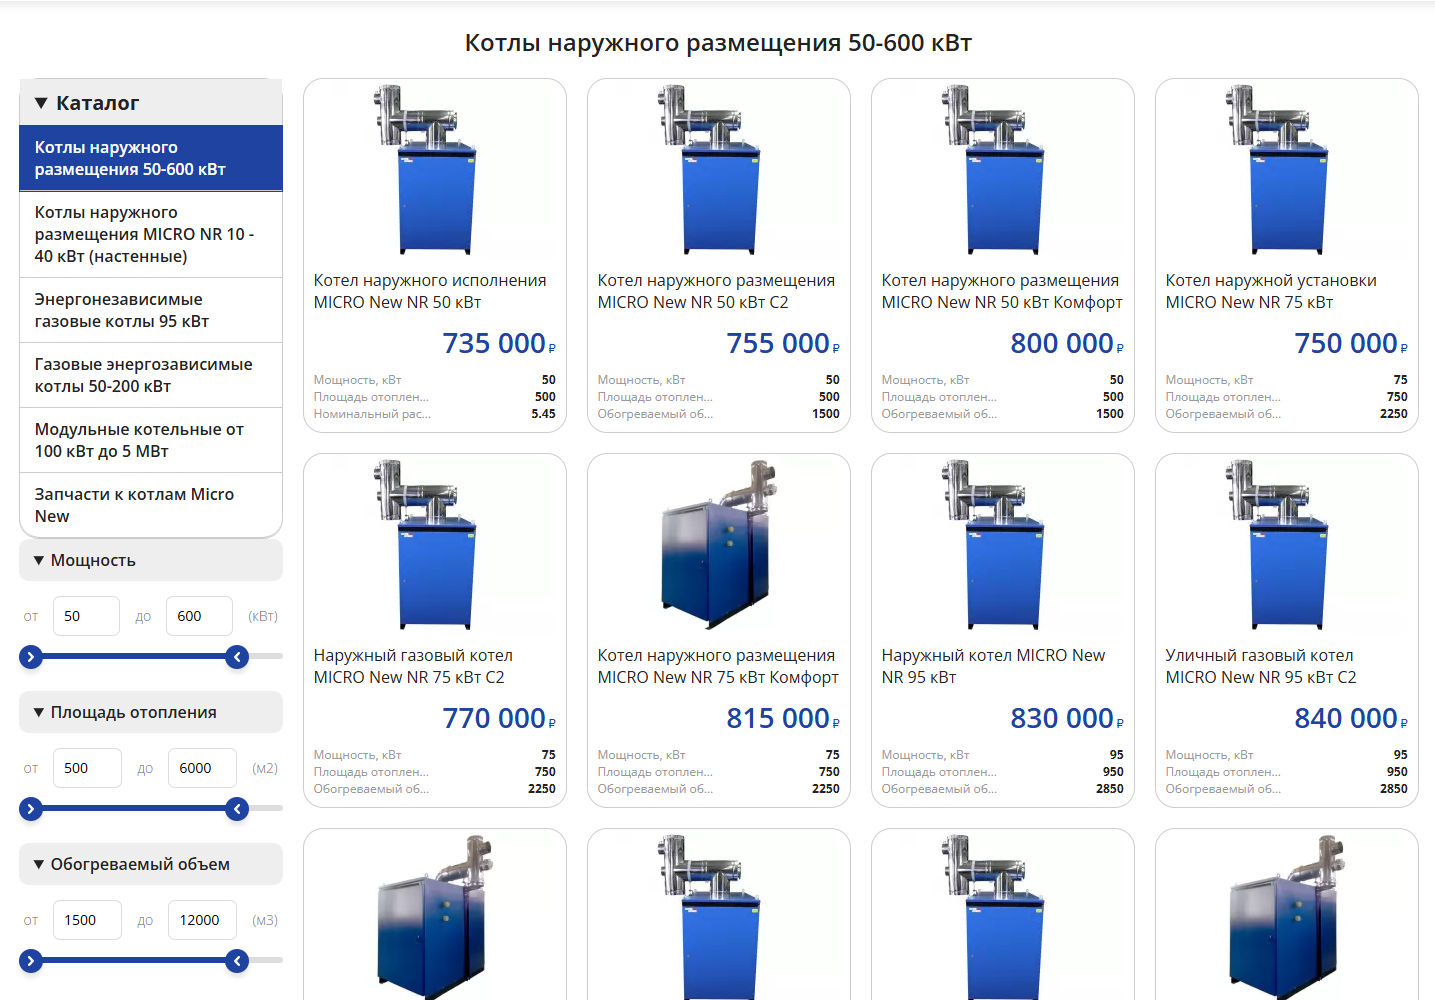1435x1000 pixels.
Task: Select Энергонезависимые газовые котлы 95 кВт category
Action: [151, 310]
